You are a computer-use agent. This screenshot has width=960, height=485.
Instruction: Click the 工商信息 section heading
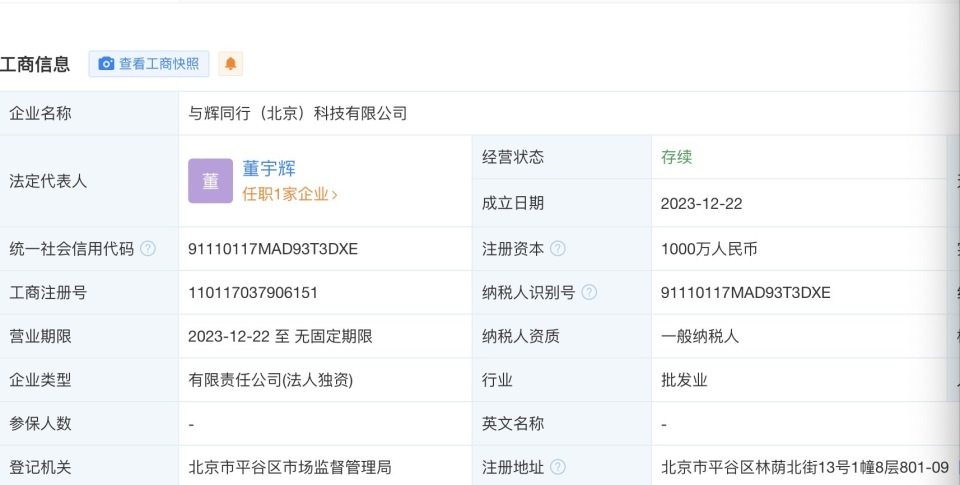pos(35,64)
